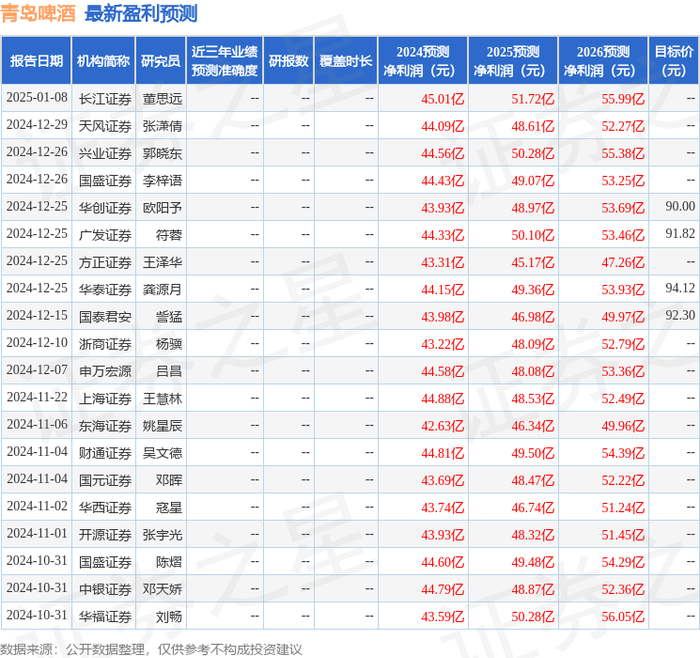Select 开源证券 institution cell

(x=105, y=534)
